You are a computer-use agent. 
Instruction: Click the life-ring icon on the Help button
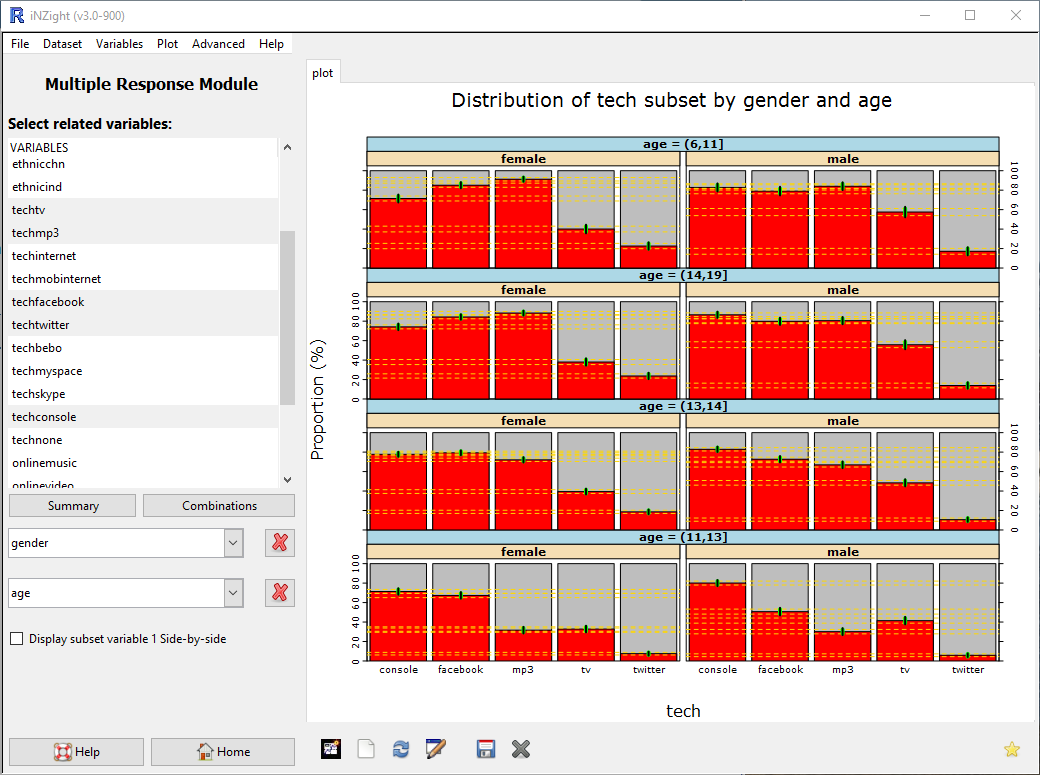[x=60, y=751]
